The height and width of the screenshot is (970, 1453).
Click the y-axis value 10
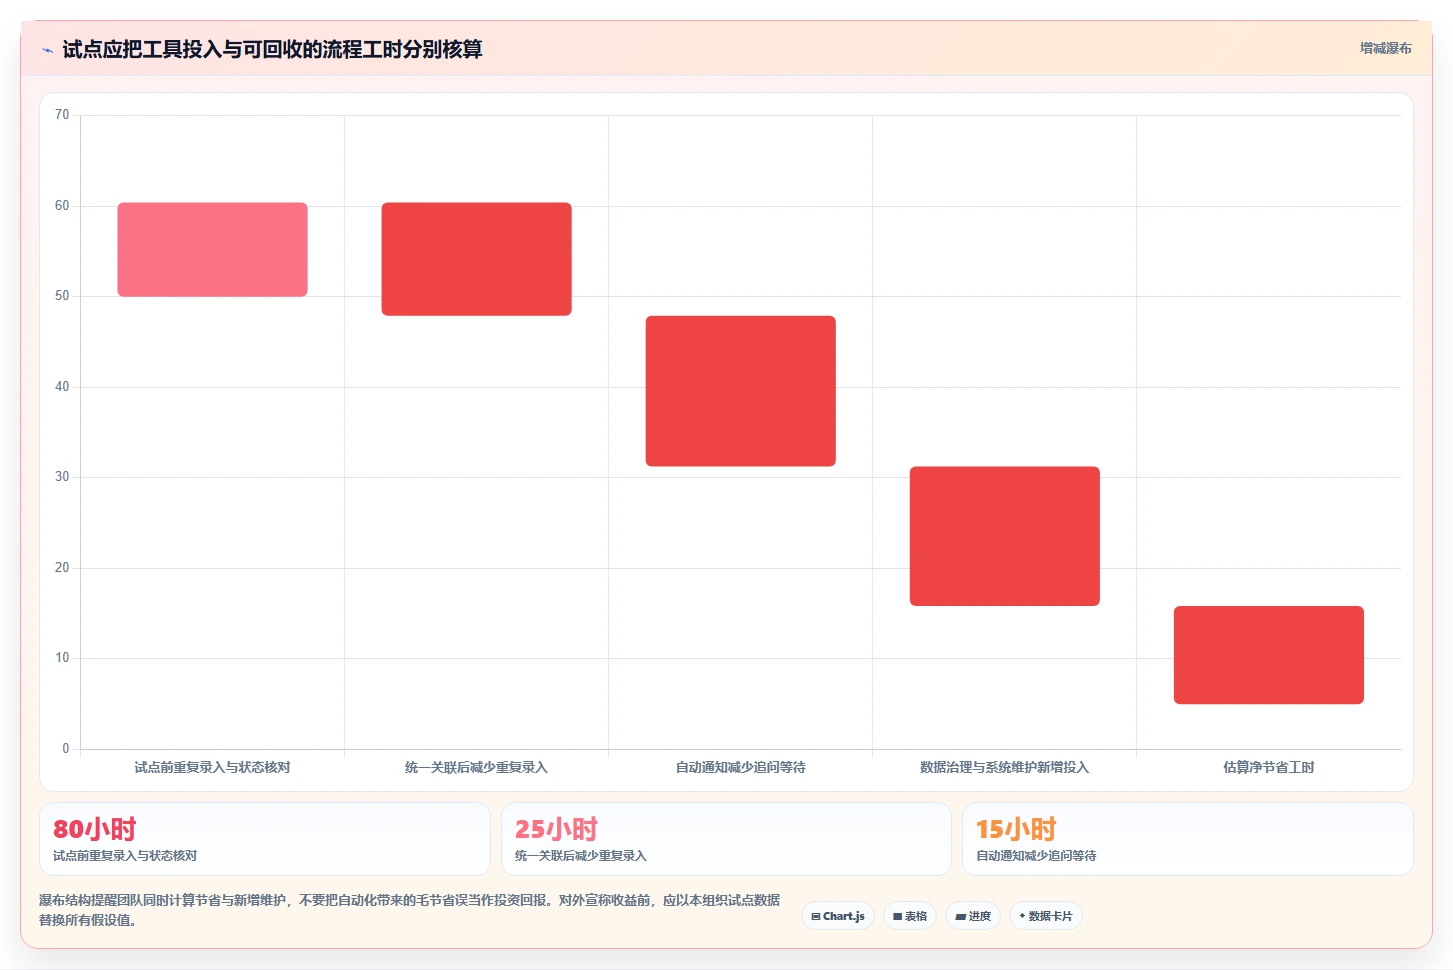click(62, 658)
